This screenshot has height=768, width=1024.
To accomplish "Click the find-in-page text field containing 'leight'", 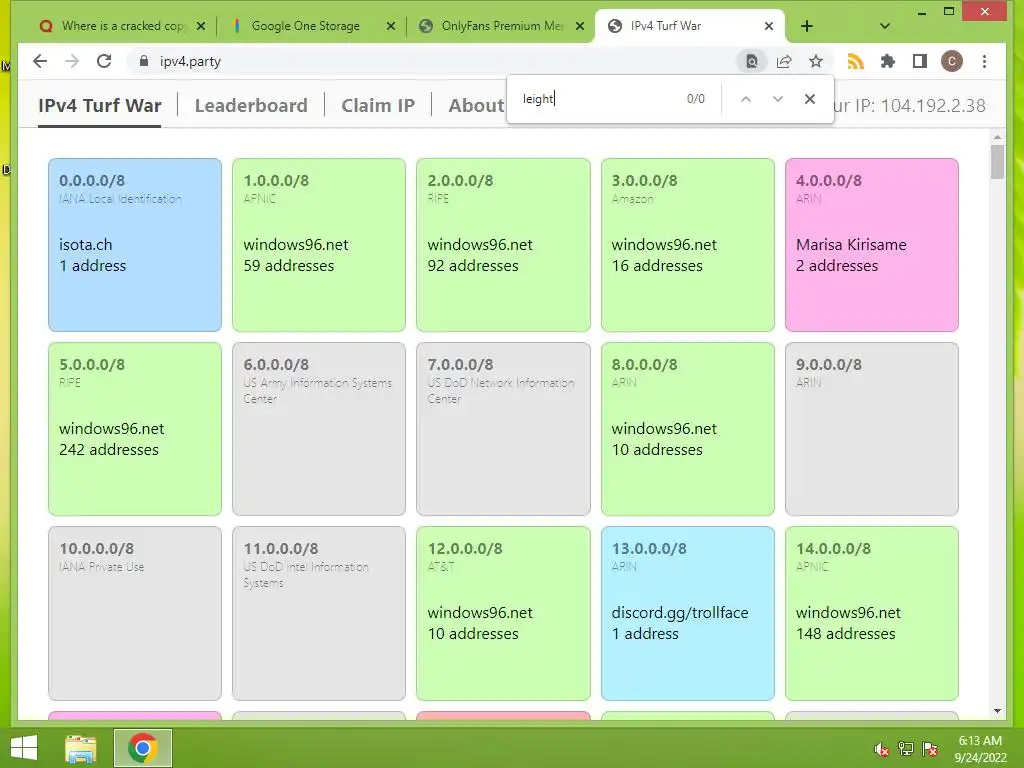I will 598,99.
